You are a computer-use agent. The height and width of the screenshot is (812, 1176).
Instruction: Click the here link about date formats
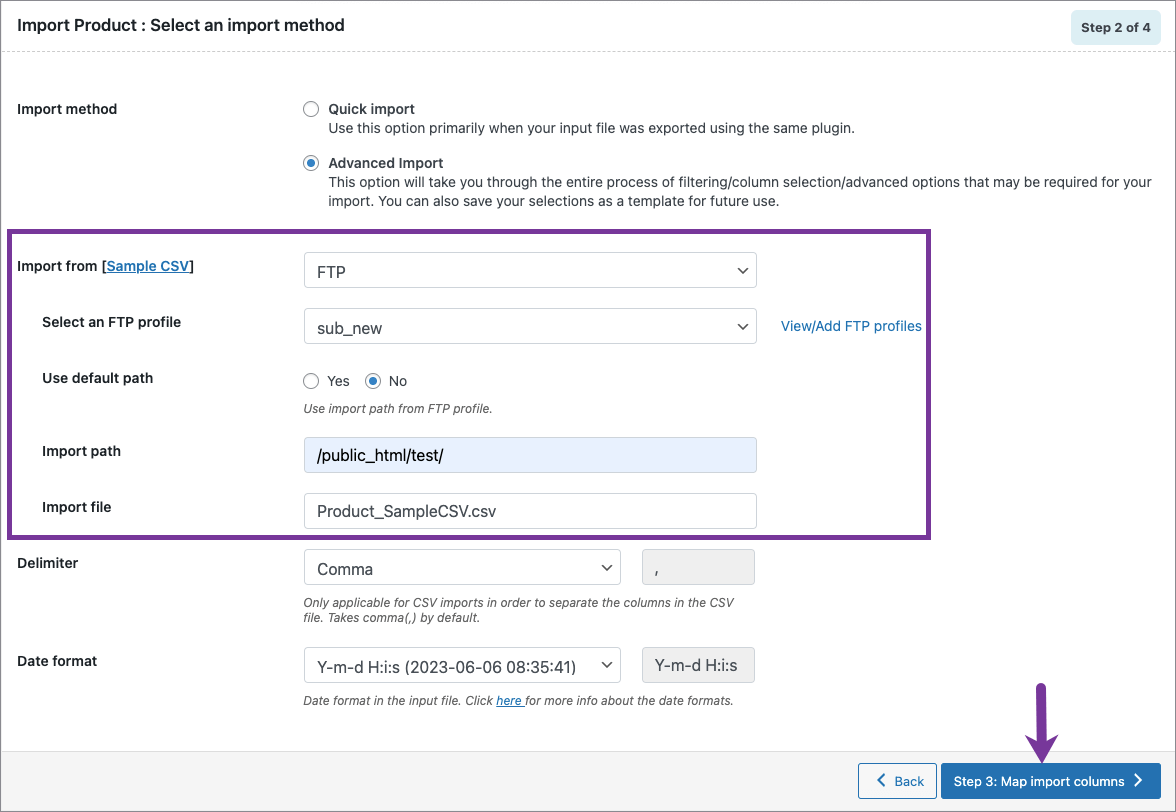510,701
